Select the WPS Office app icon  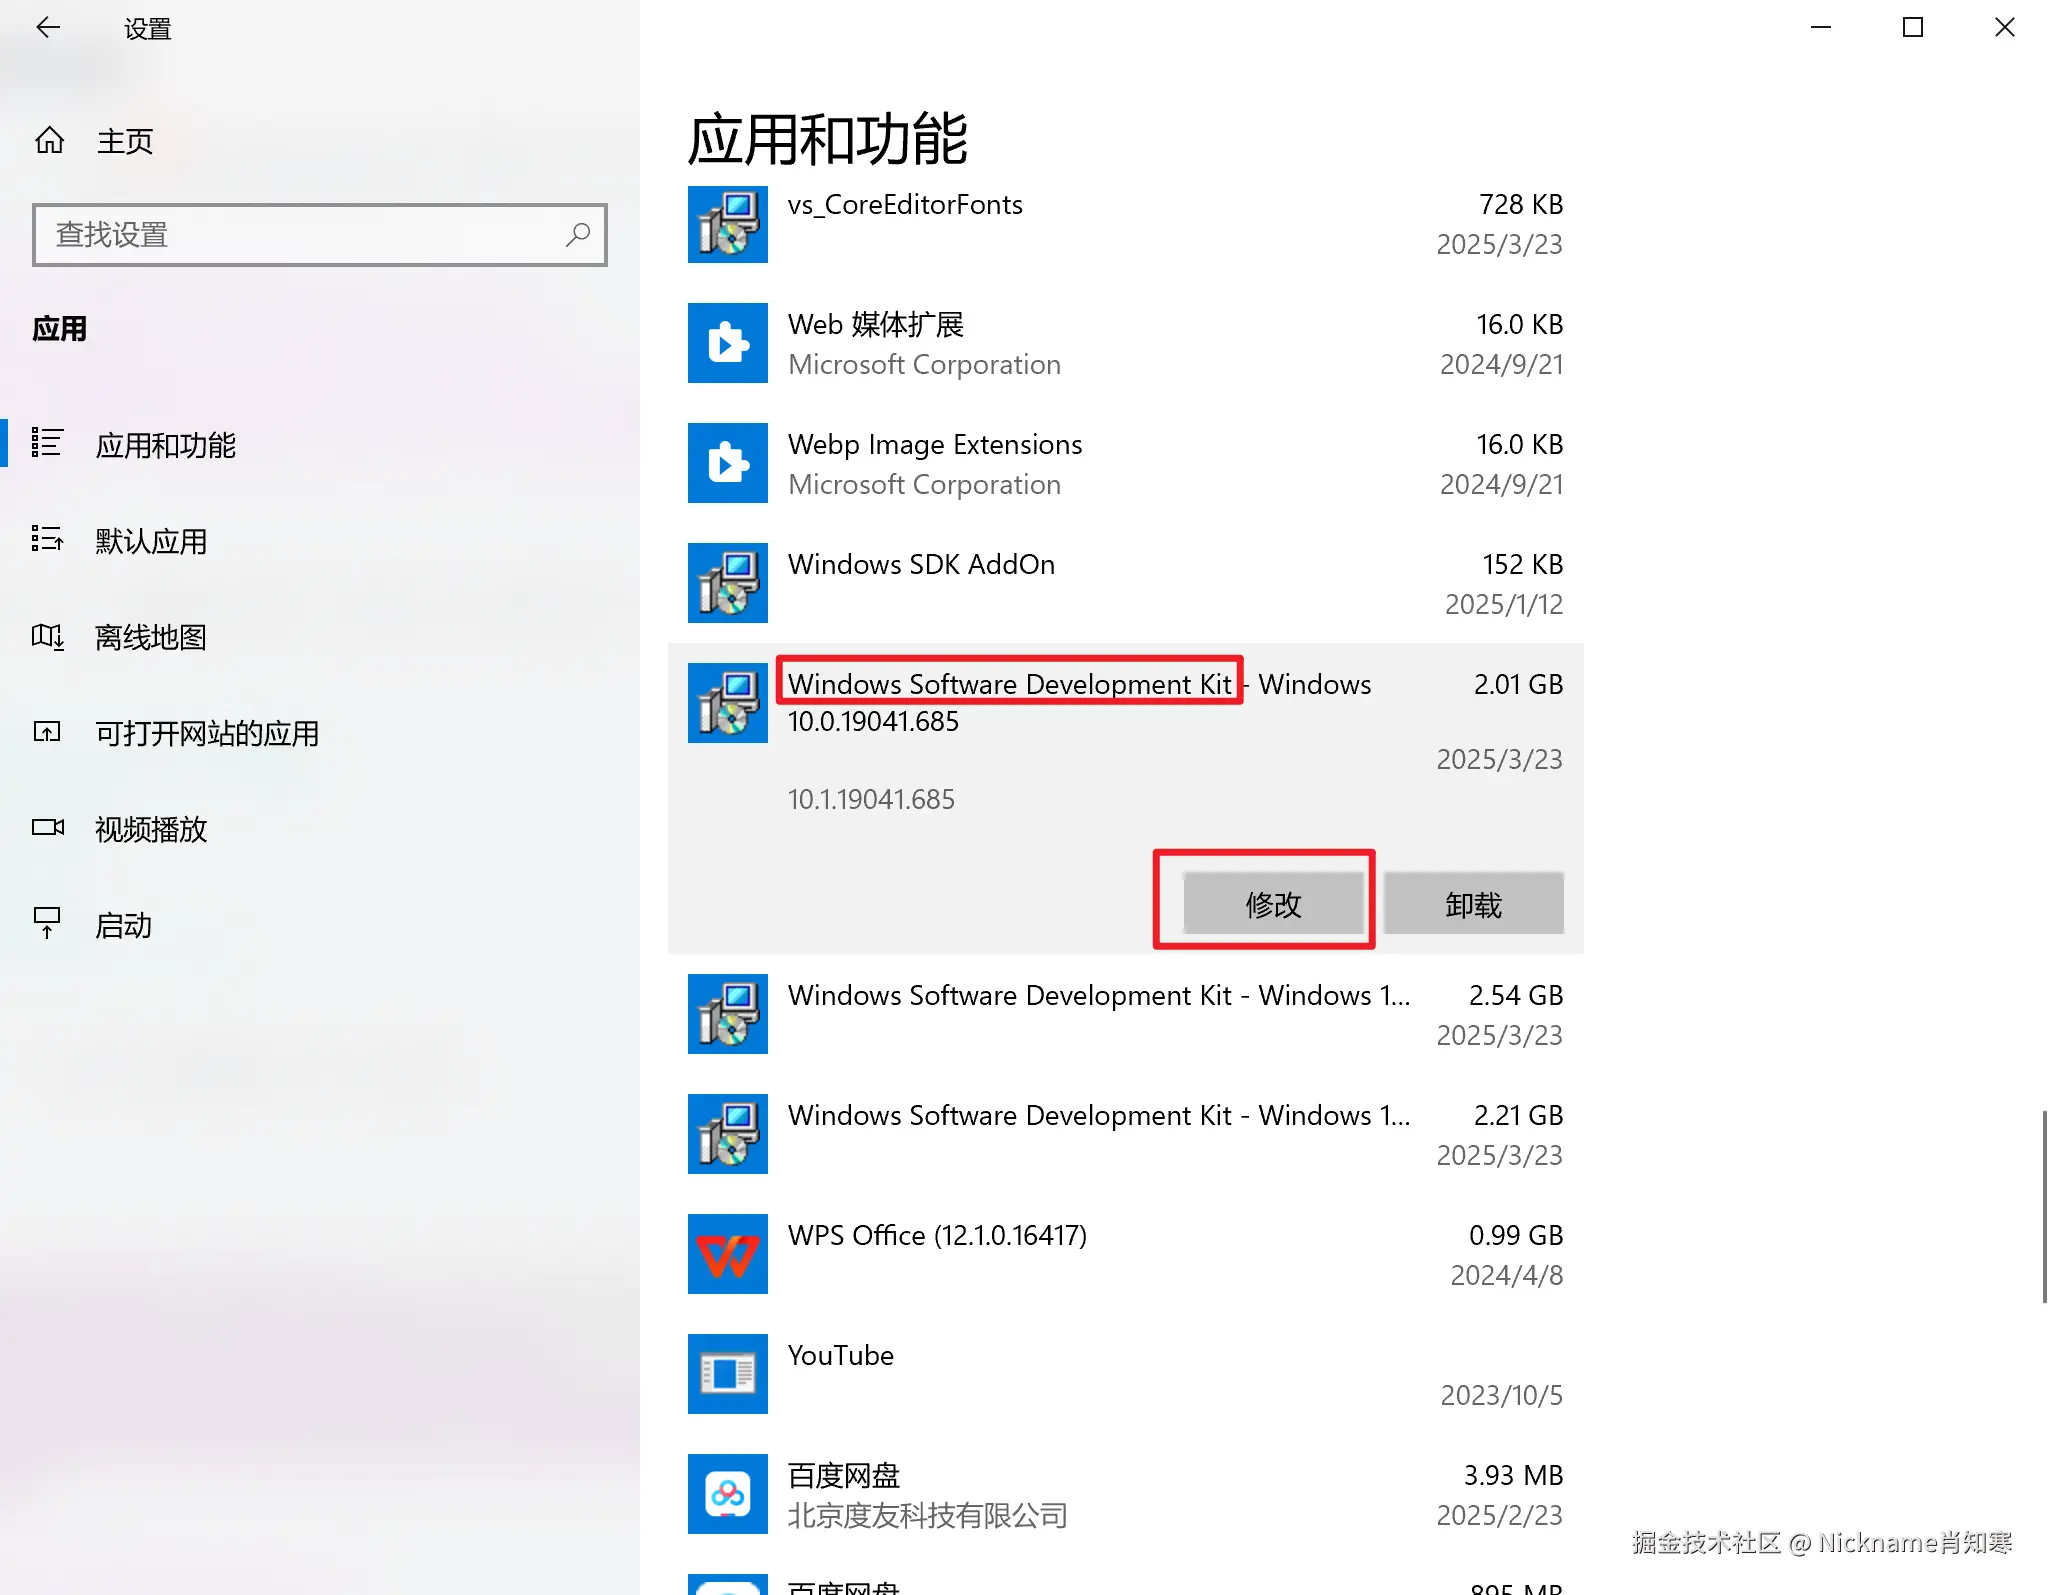728,1254
